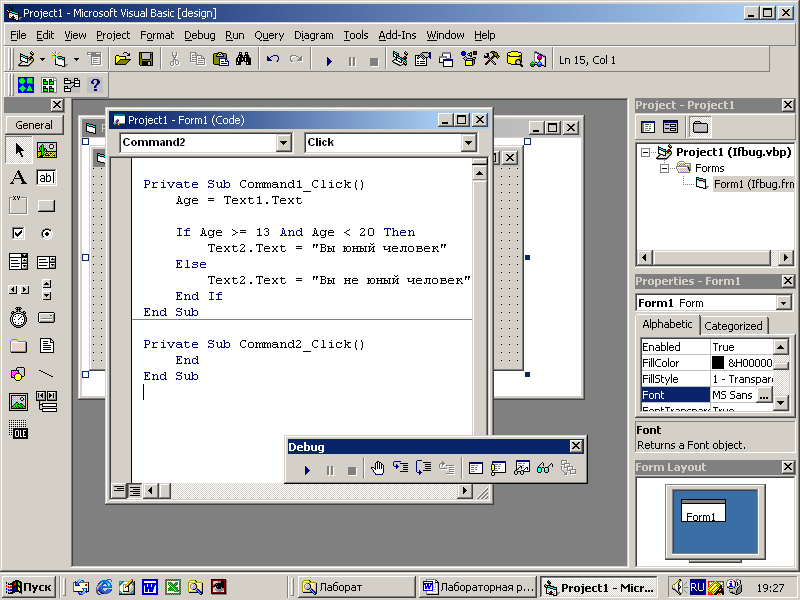
Task: Toggle Folders in Project explorer
Action: coord(699,127)
